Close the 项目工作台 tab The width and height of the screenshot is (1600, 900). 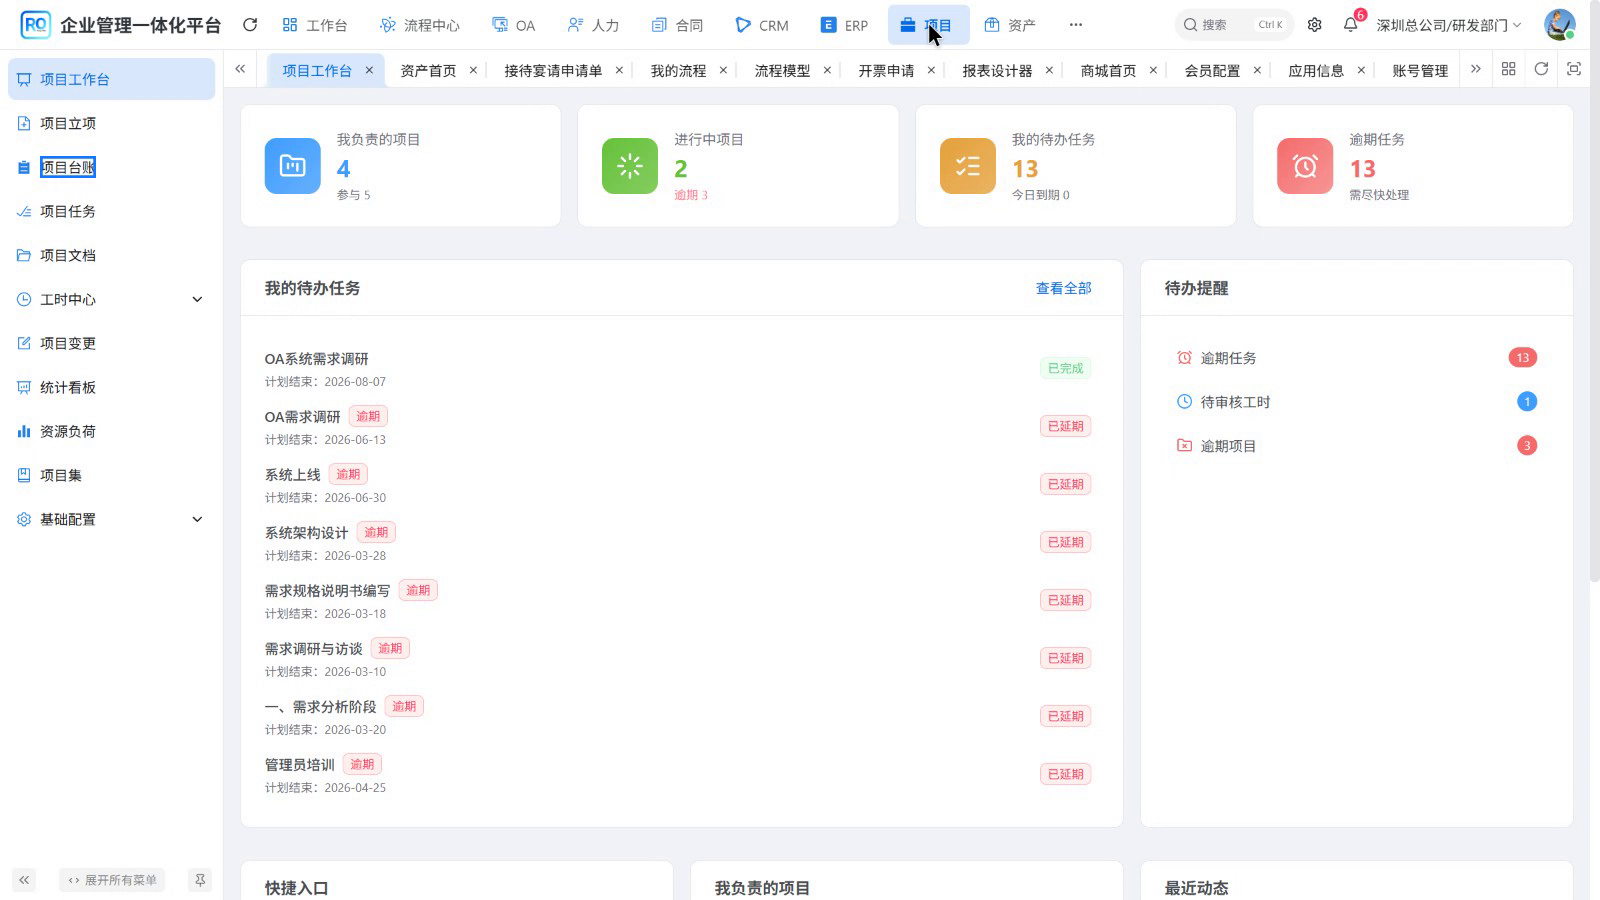click(369, 70)
